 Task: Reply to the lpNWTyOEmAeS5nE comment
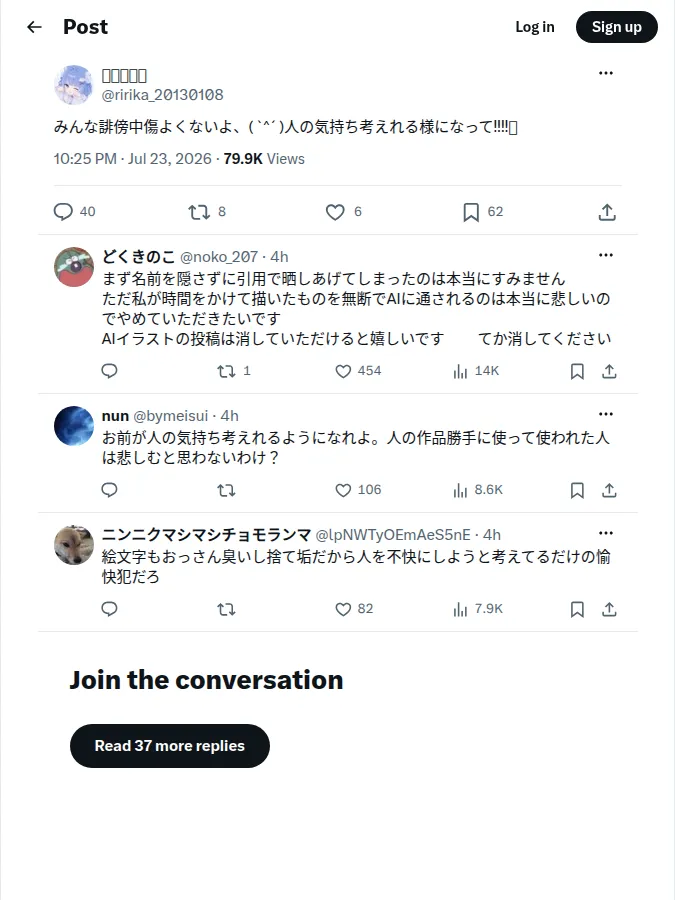click(x=109, y=608)
